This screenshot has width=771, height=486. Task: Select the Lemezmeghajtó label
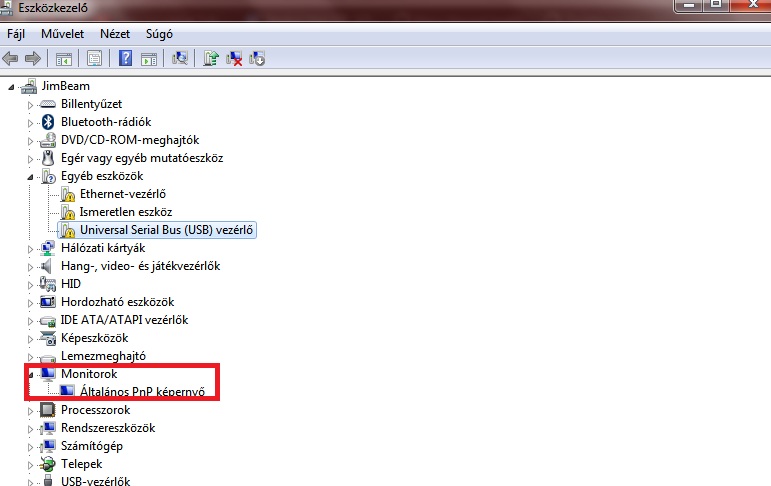[x=103, y=356]
